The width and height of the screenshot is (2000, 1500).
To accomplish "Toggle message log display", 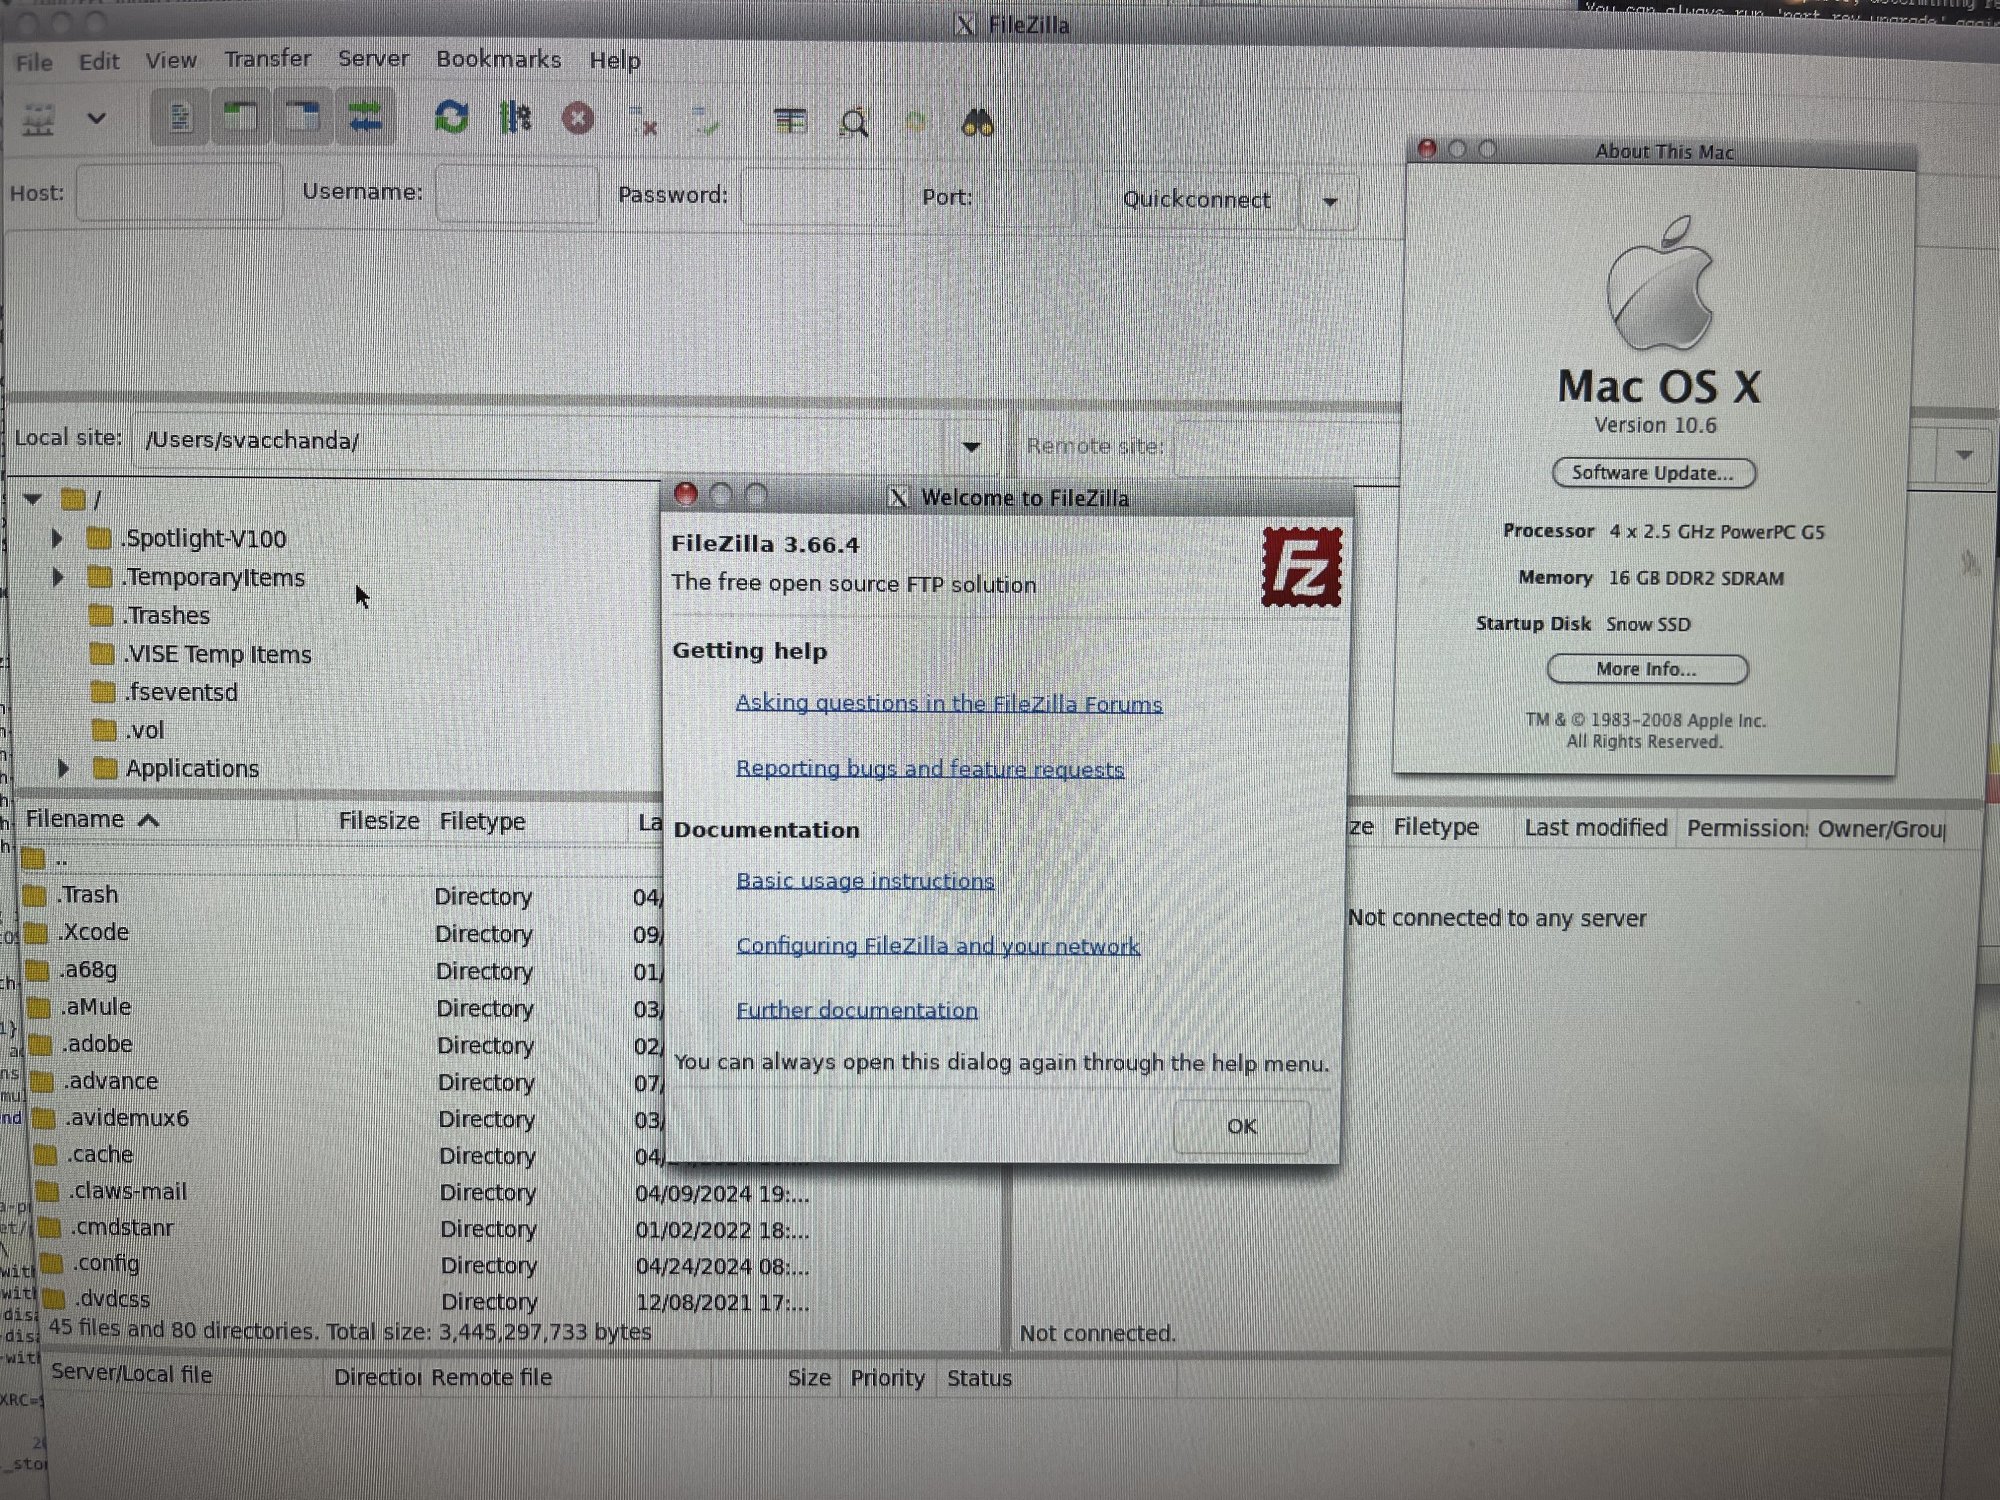I will coord(180,119).
